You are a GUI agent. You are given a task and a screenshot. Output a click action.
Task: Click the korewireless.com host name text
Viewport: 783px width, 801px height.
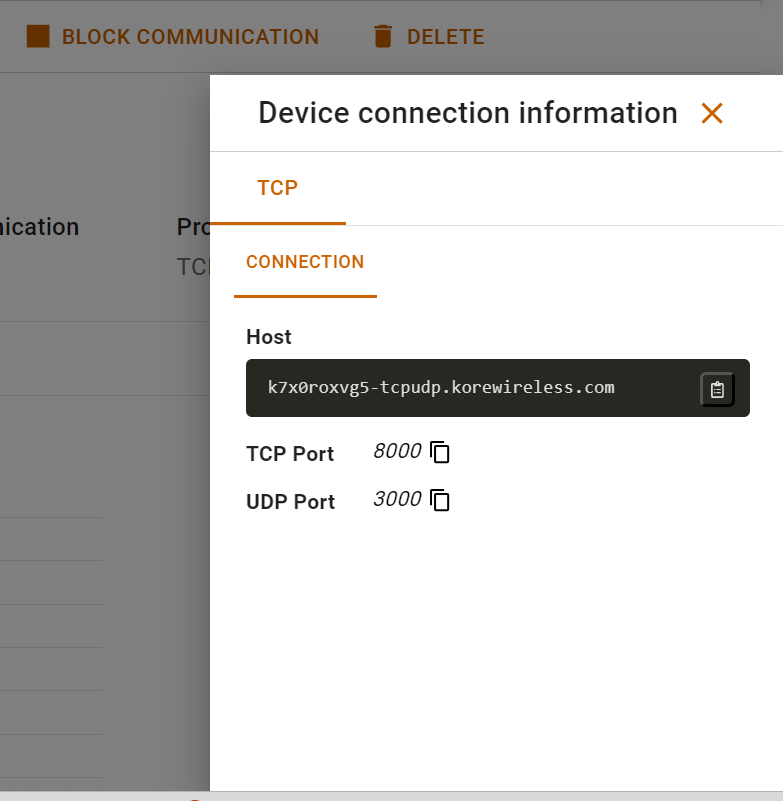coord(441,387)
